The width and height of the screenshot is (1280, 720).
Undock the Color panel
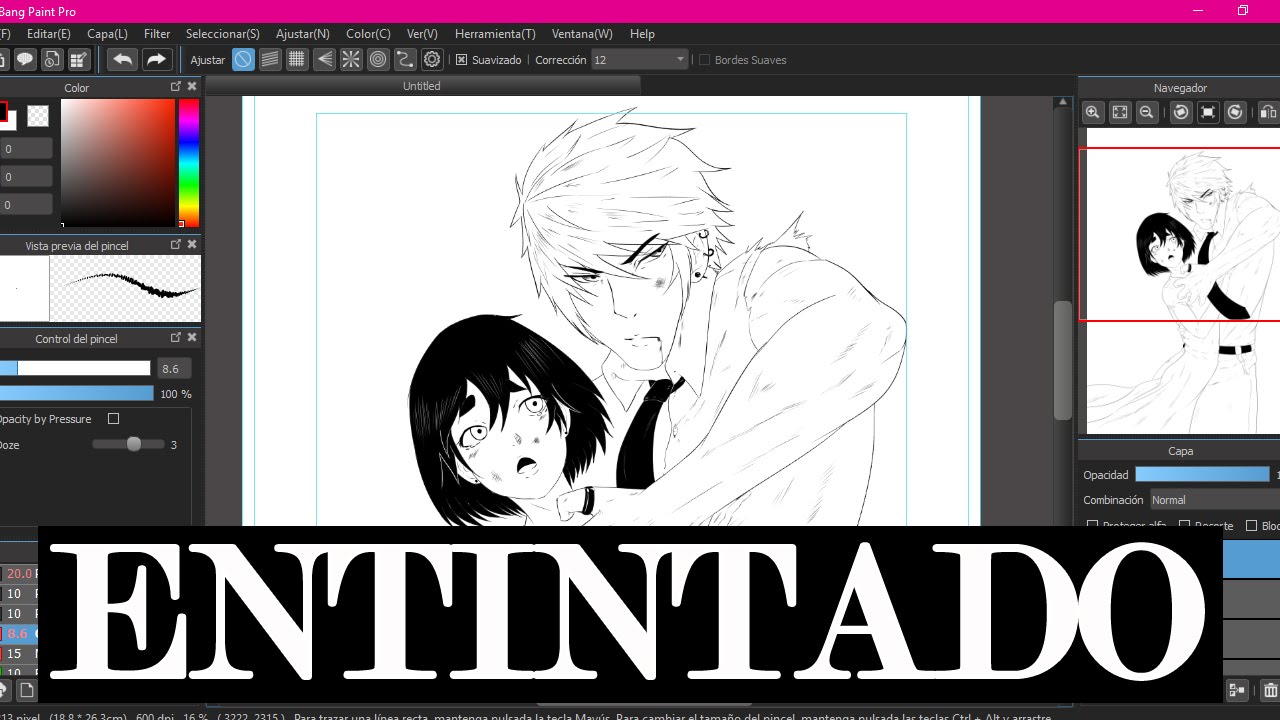pos(176,87)
